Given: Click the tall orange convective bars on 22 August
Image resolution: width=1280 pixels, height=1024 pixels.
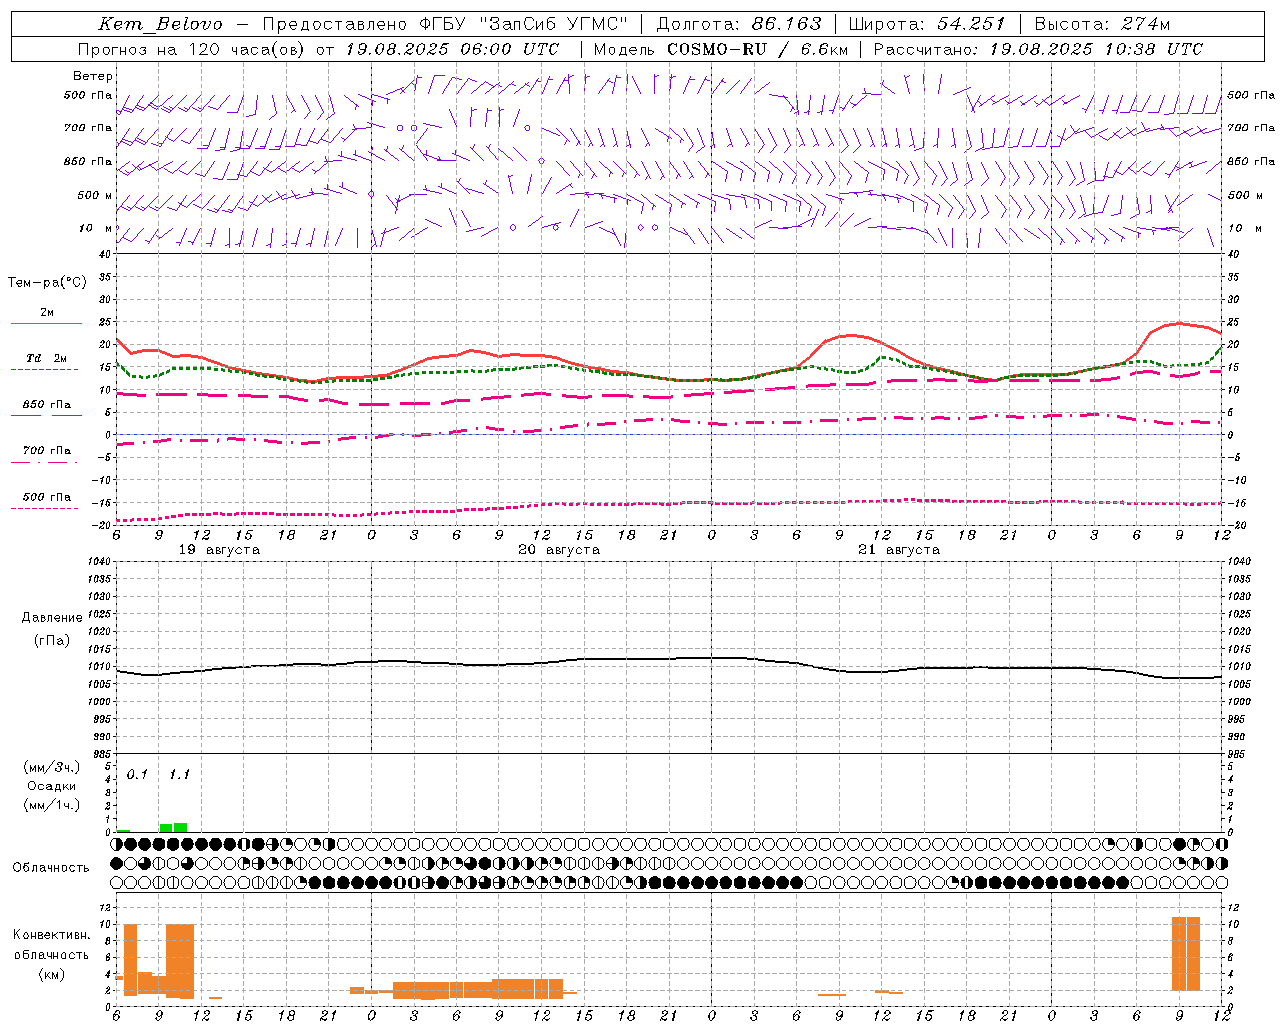Looking at the screenshot, I should [x=1186, y=953].
